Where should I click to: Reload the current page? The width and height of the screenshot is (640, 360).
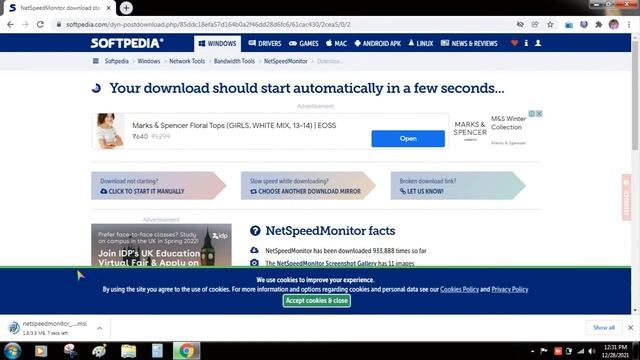(40, 24)
